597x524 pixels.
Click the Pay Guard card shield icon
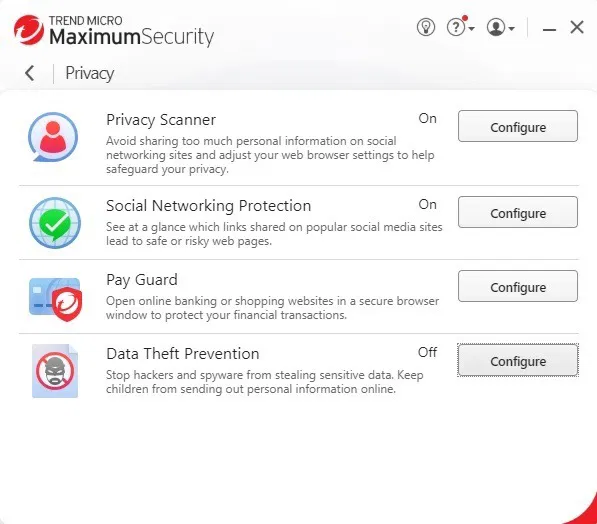pyautogui.click(x=56, y=299)
